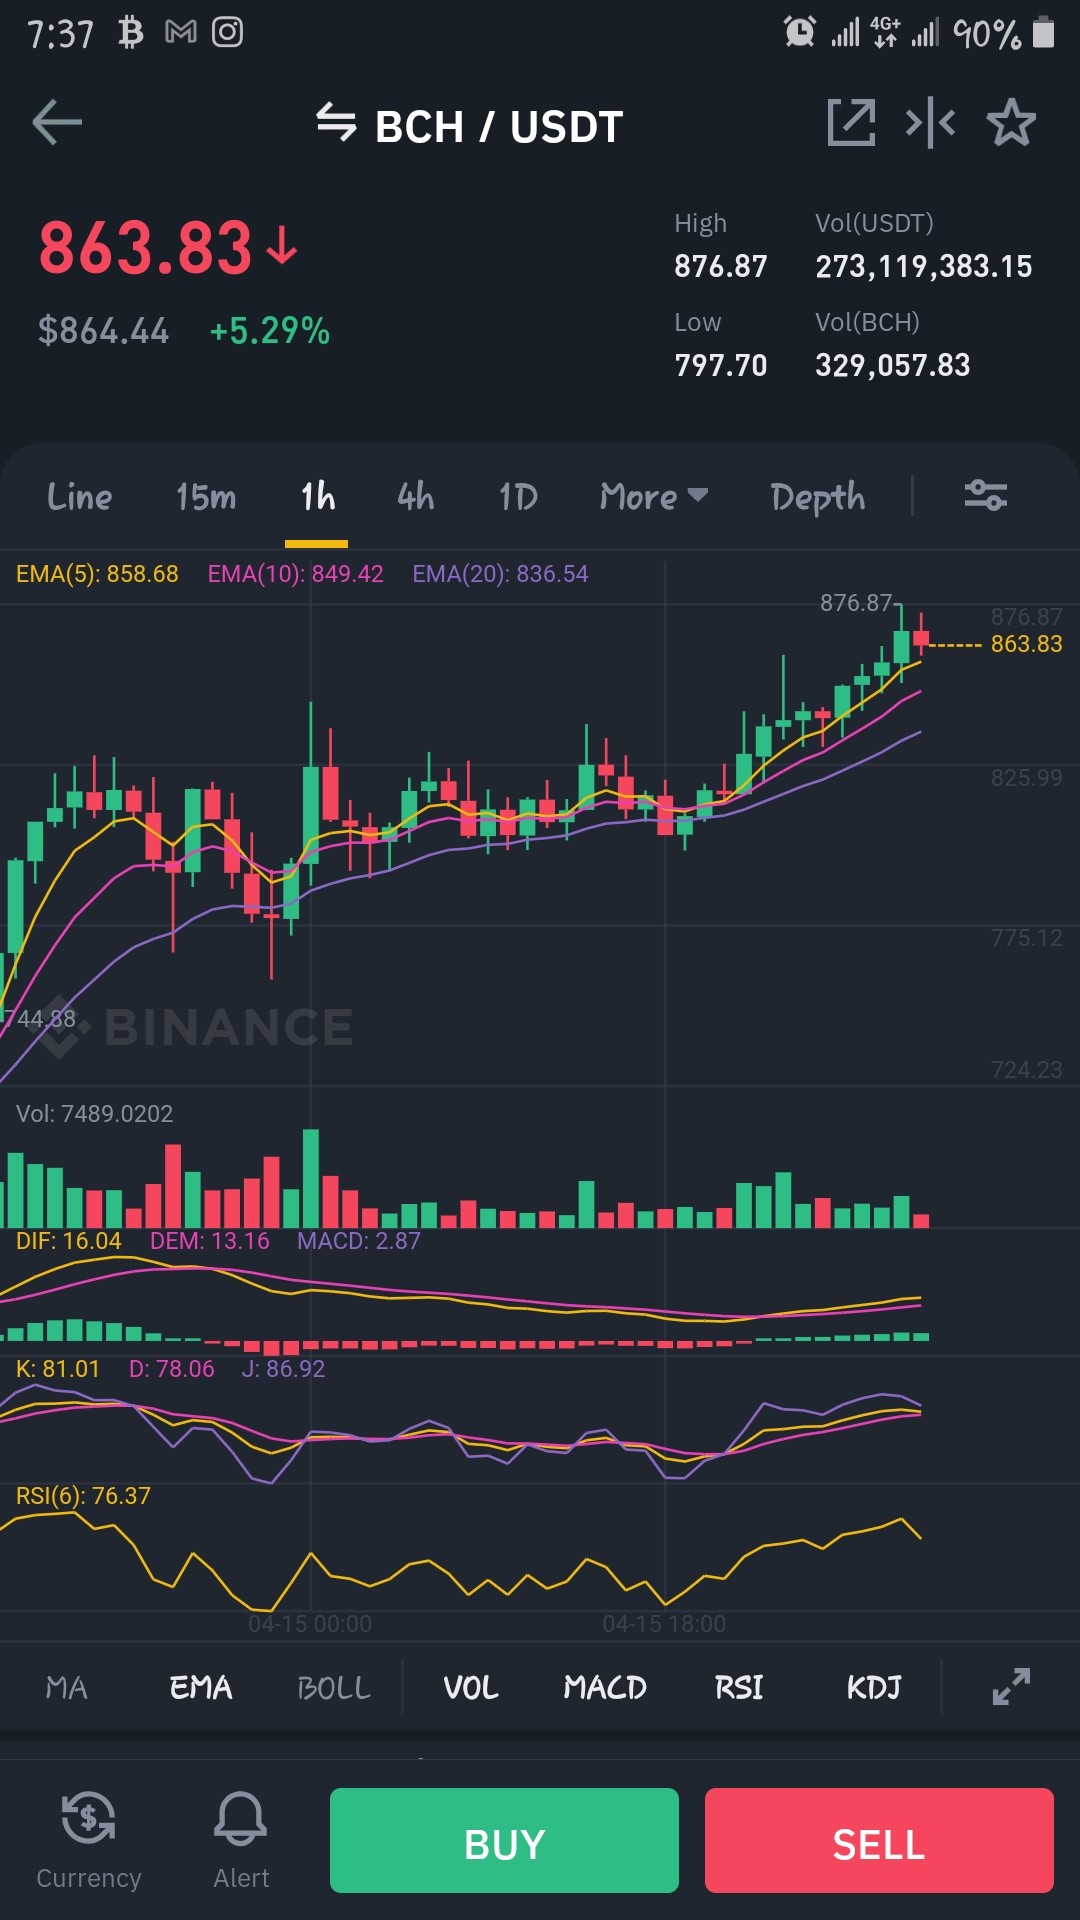Tap the swap pair icon beside BCH / USDT
This screenshot has height=1920, width=1080.
(x=336, y=124)
